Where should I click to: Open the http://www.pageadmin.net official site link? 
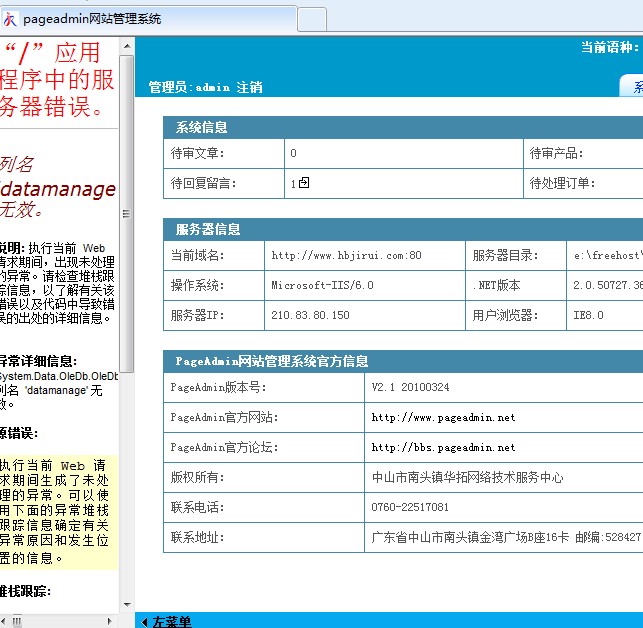click(443, 417)
